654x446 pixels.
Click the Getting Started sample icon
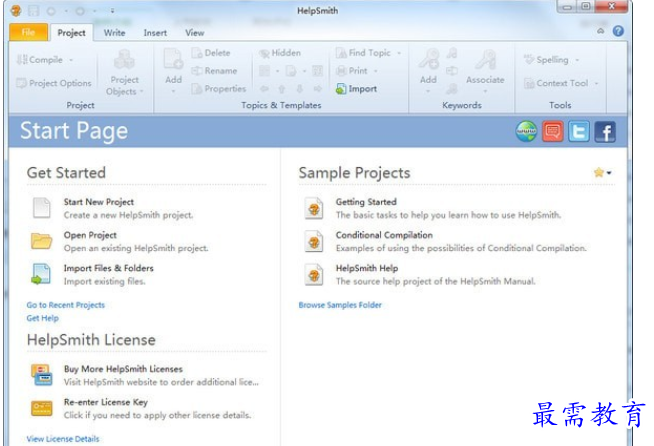[x=314, y=208]
